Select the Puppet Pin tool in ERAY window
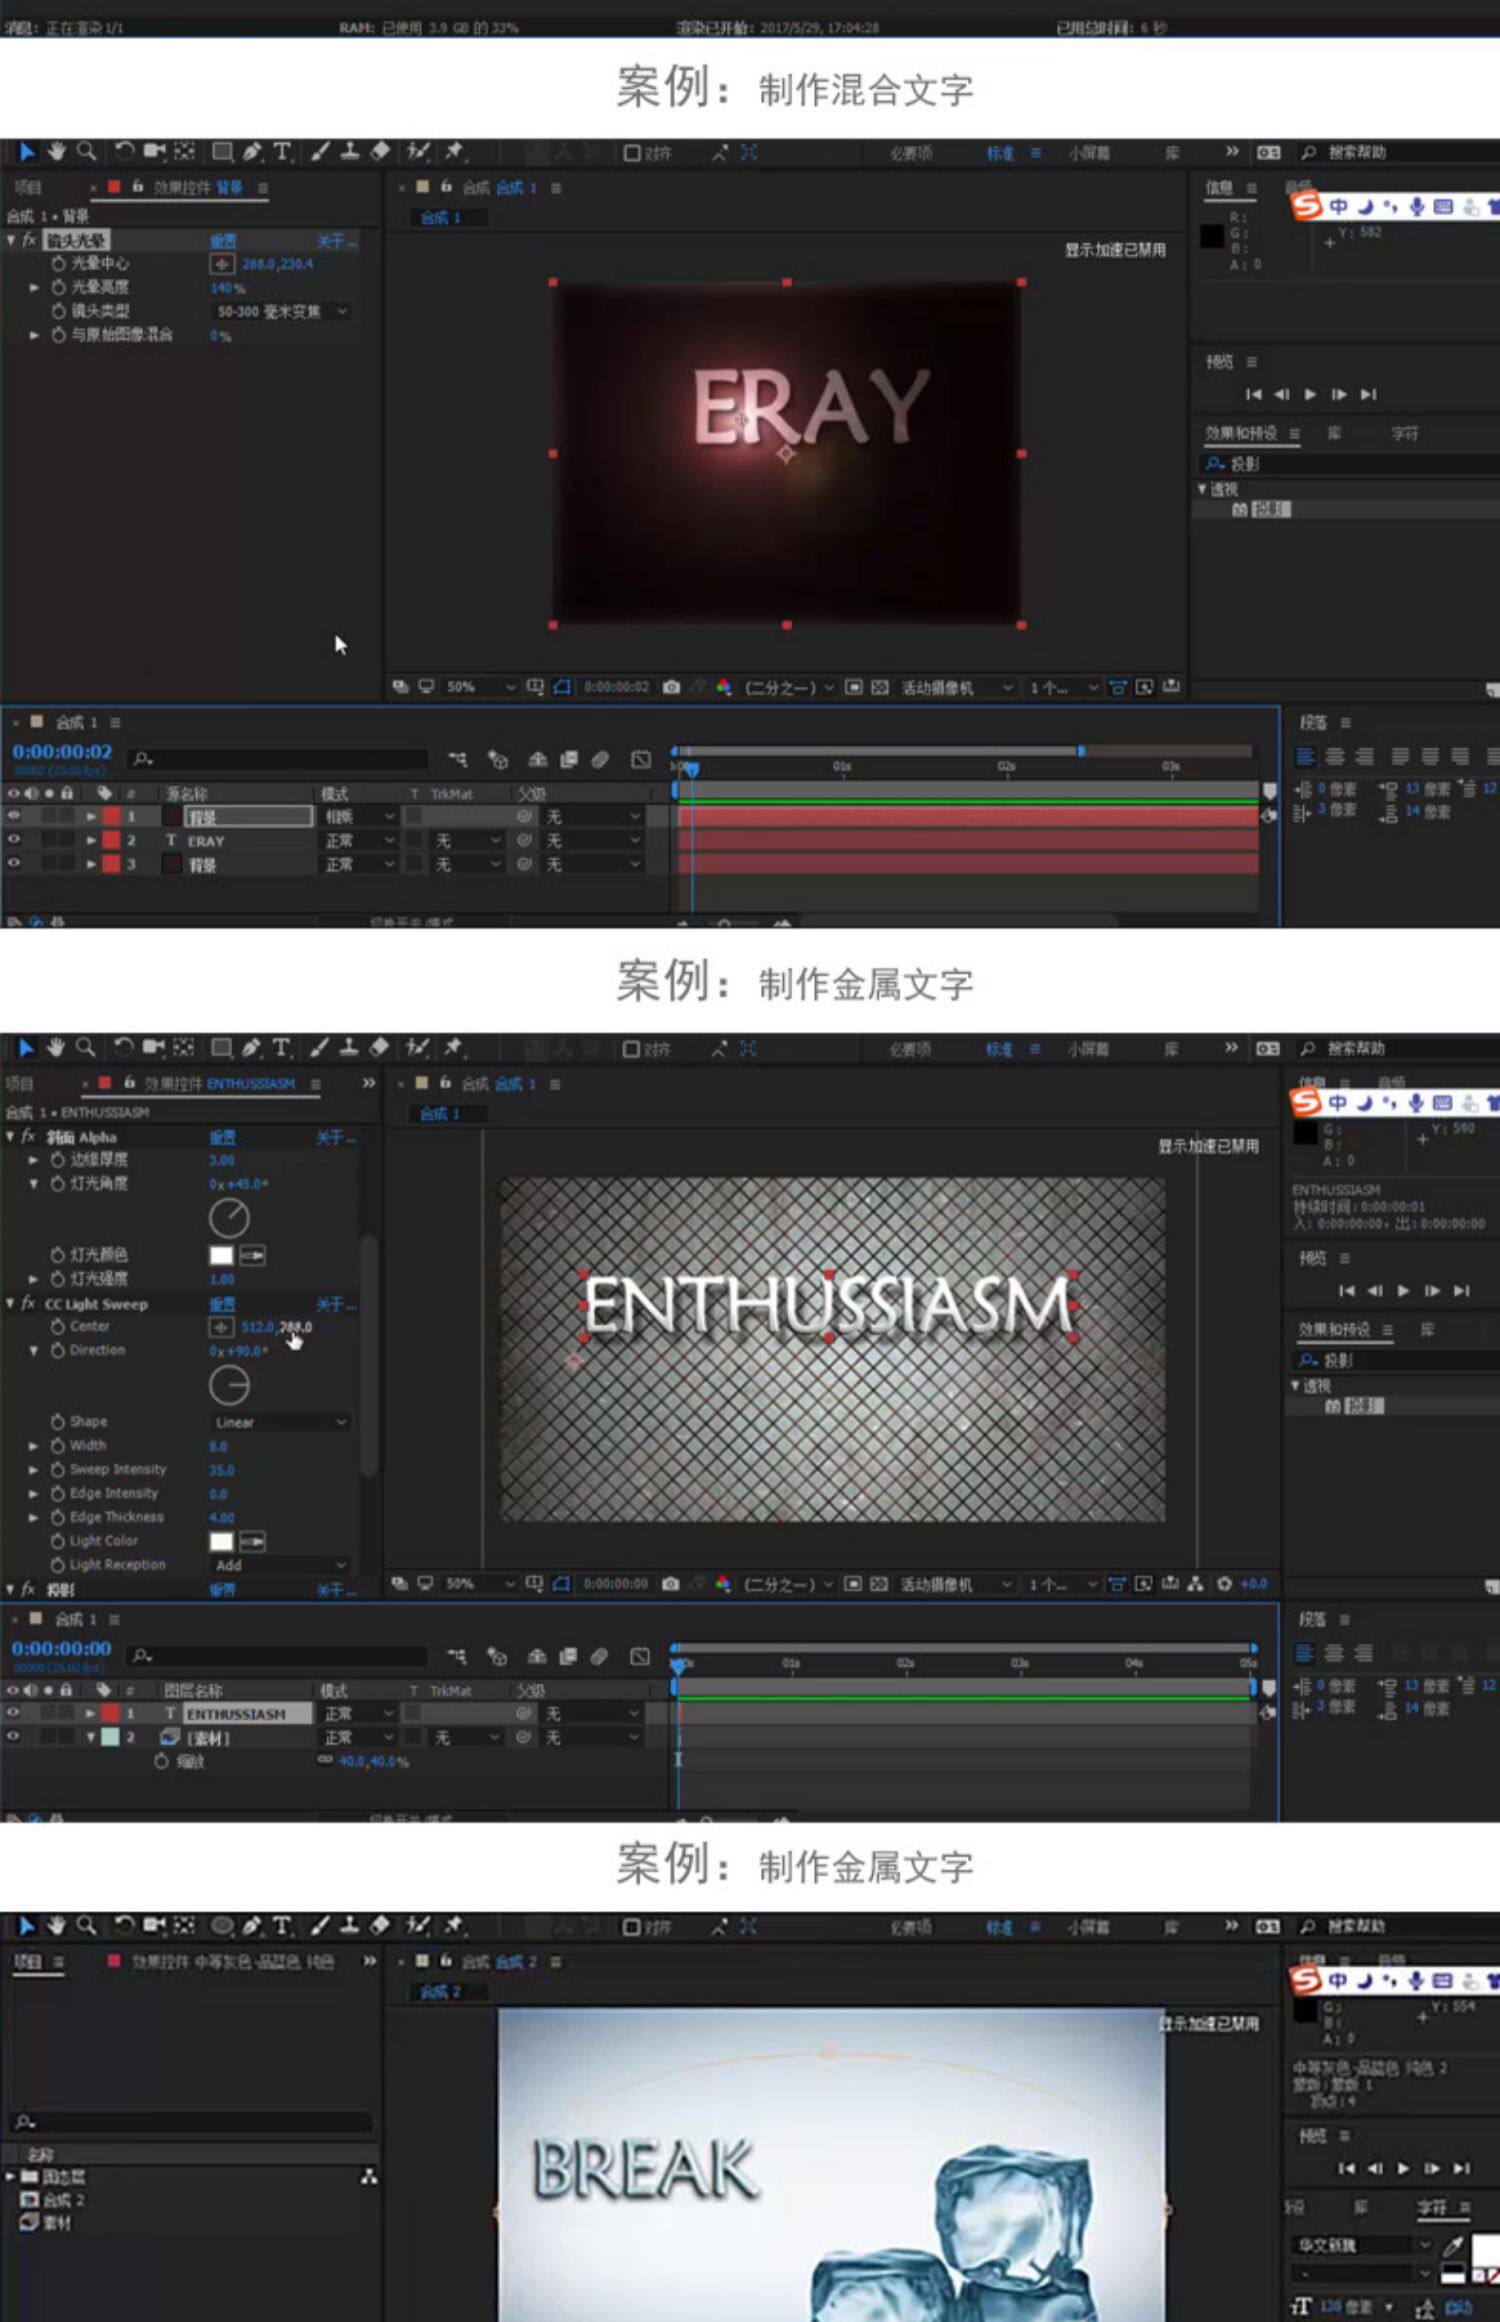This screenshot has width=1500, height=2322. [454, 152]
